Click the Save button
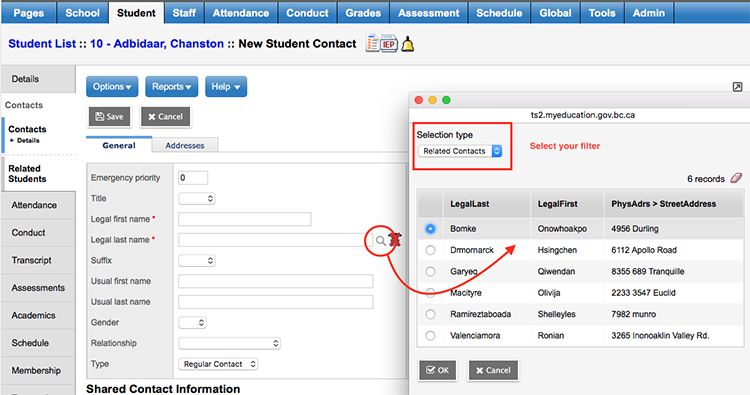Image resolution: width=750 pixels, height=395 pixels. pyautogui.click(x=110, y=117)
